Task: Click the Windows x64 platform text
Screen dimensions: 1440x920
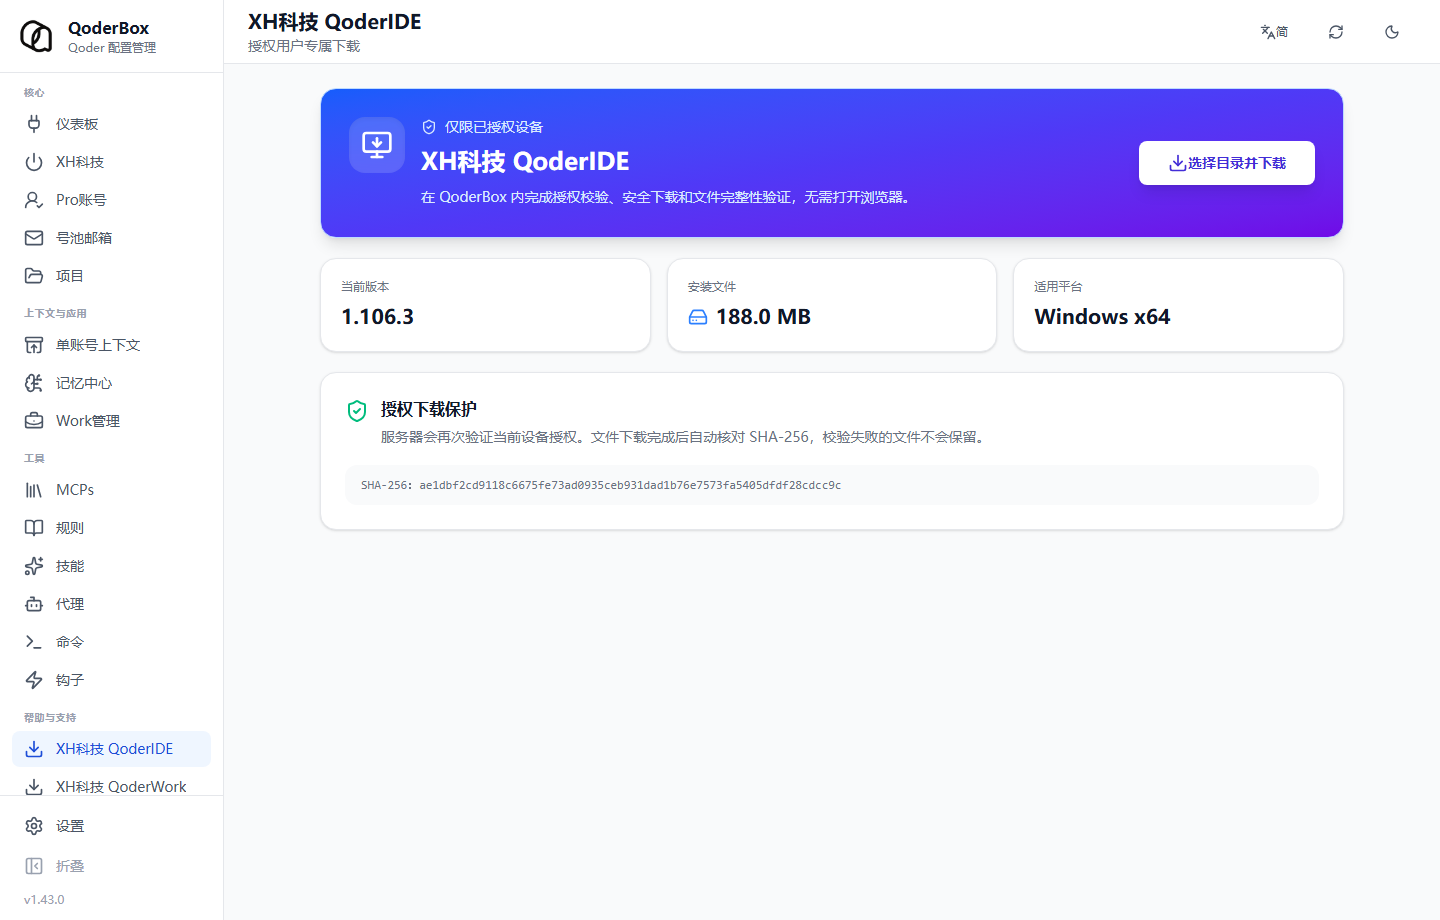Action: click(1102, 317)
